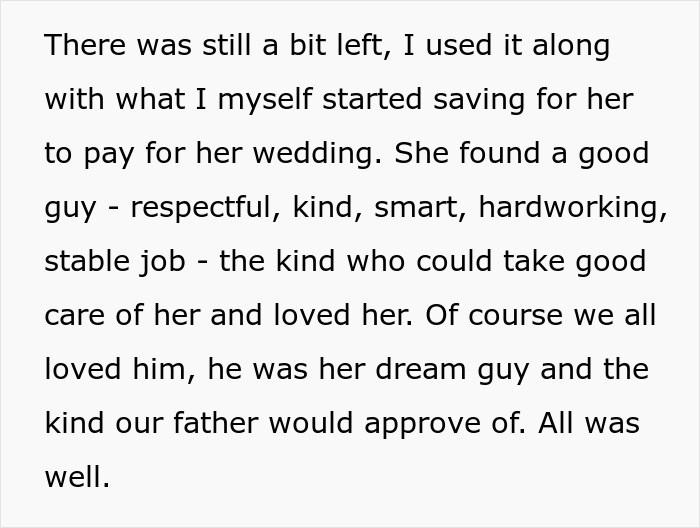Click the word "hardworking"
The image size is (700, 528).
point(570,208)
